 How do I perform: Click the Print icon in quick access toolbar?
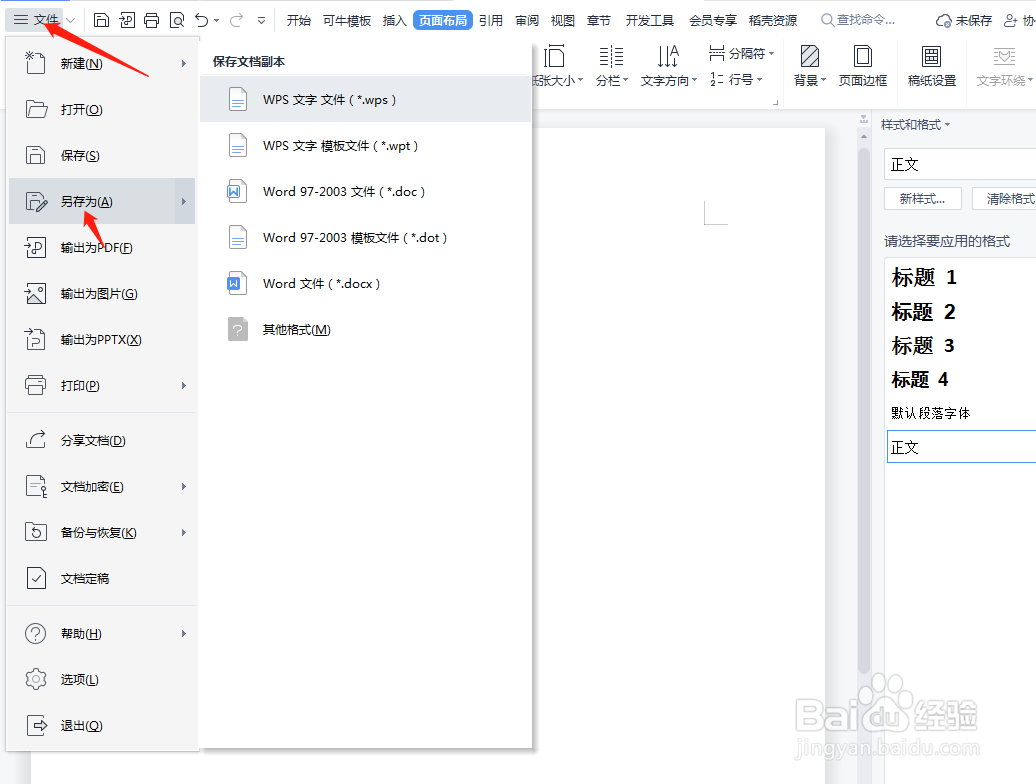151,20
